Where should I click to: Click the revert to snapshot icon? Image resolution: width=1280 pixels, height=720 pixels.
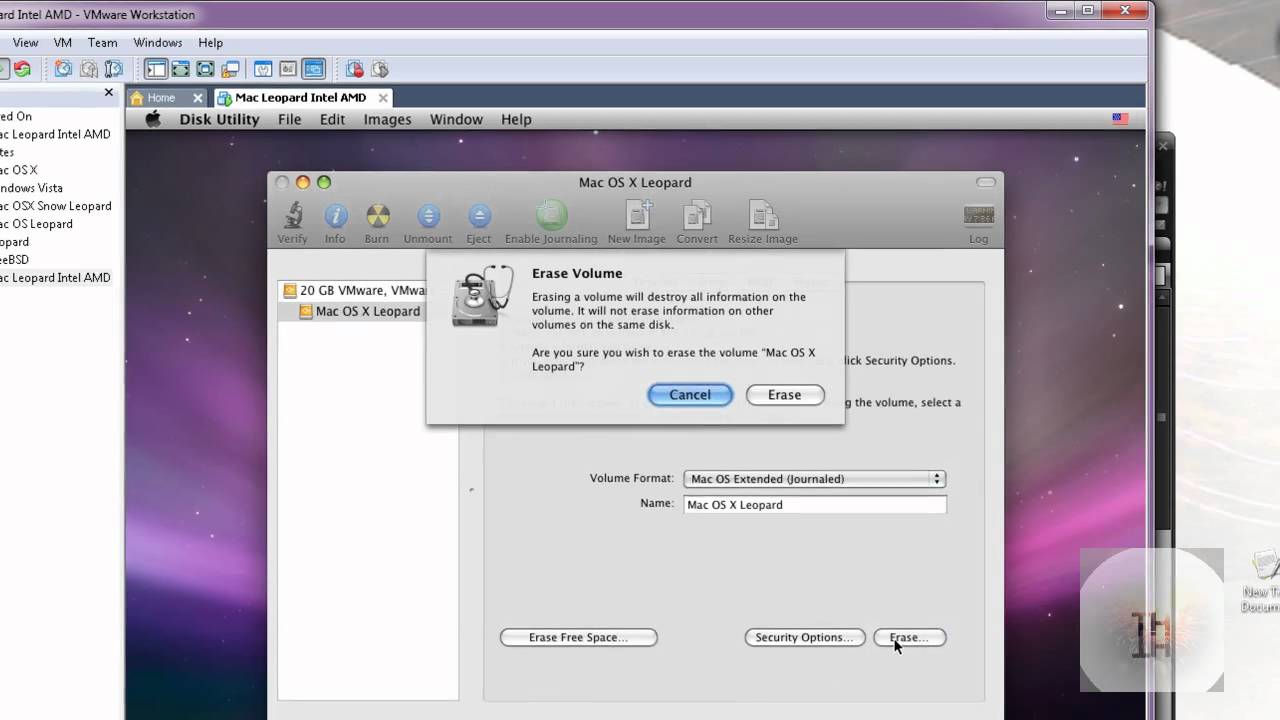pos(89,69)
